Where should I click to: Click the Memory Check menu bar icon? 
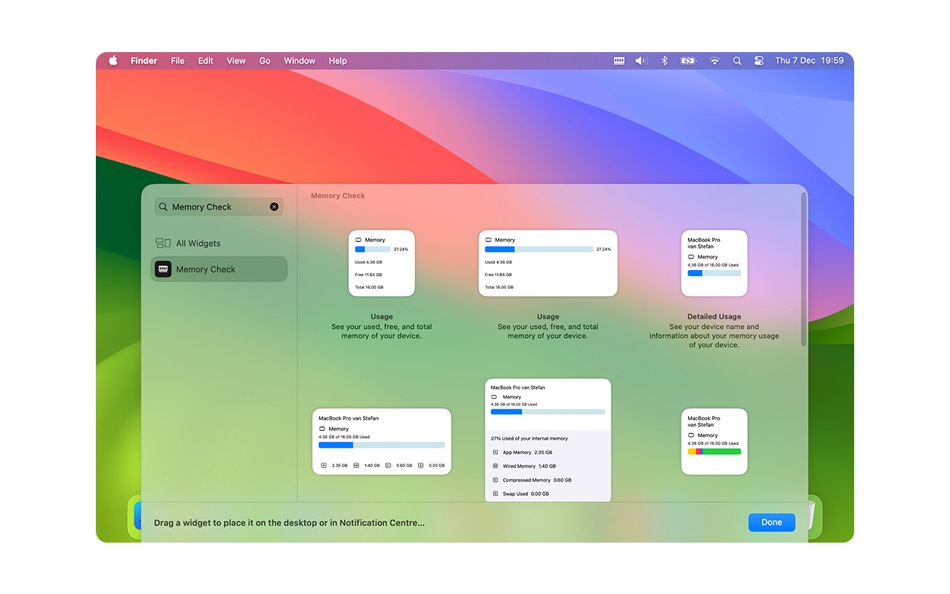pyautogui.click(x=619, y=61)
